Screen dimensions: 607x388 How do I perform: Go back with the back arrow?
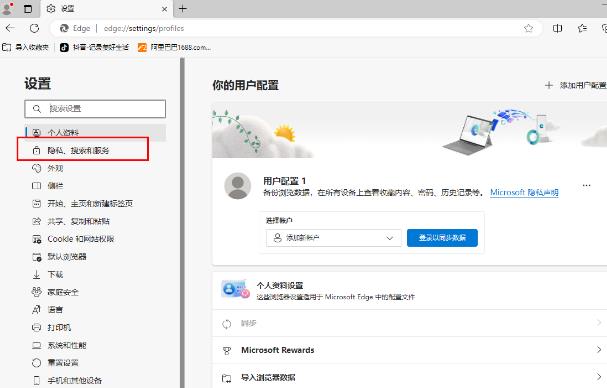tap(10, 28)
